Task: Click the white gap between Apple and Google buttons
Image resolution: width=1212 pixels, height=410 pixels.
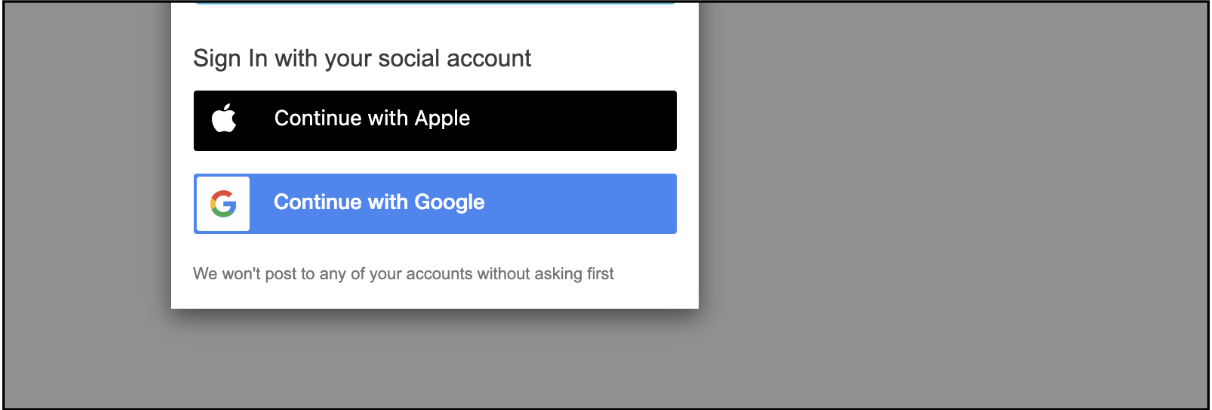Action: 435,162
